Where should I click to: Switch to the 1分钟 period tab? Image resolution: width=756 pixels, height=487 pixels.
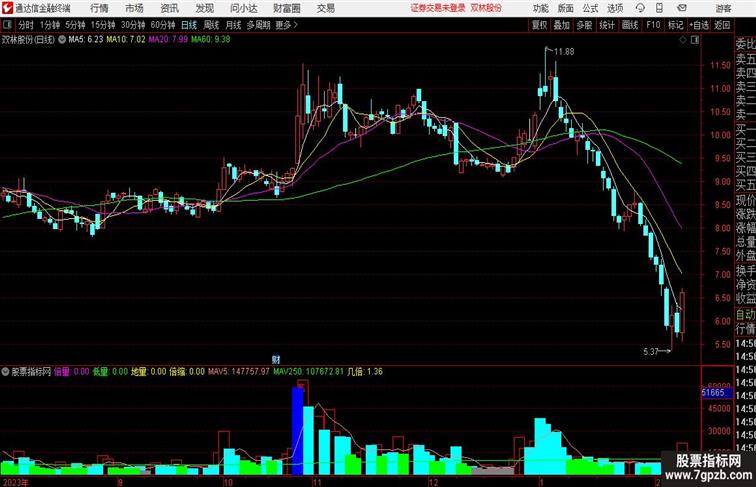click(50, 25)
